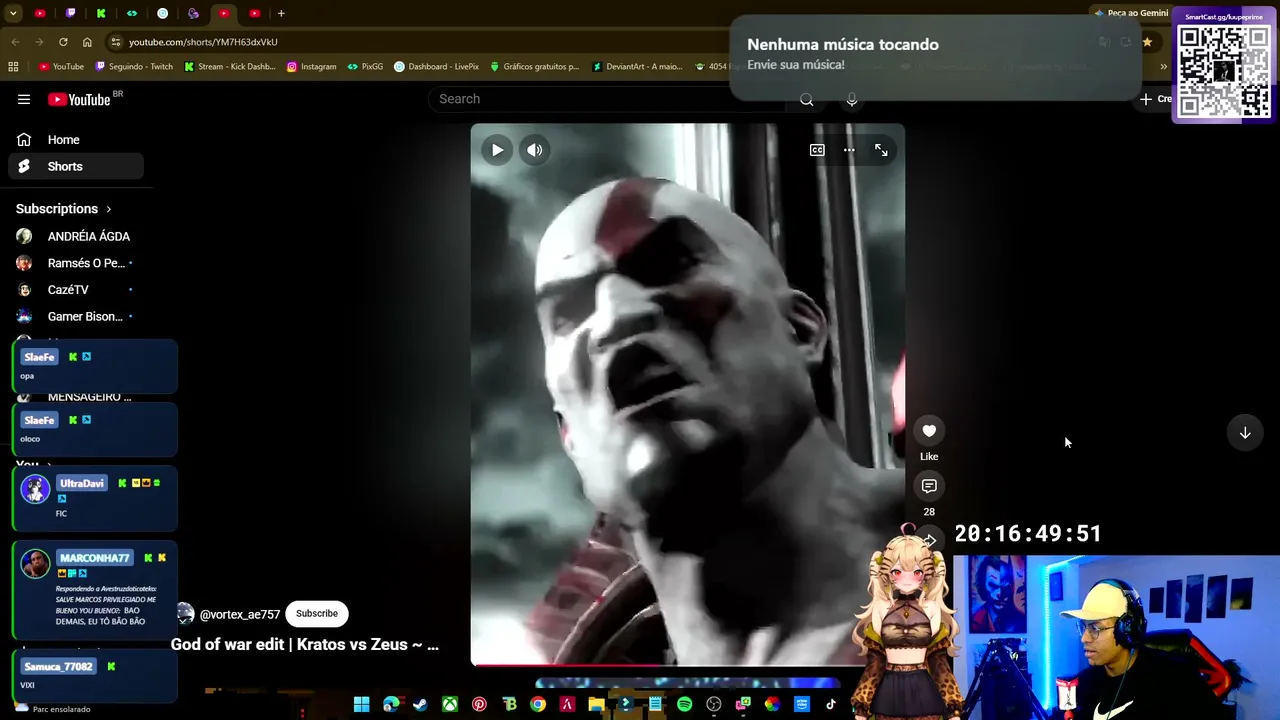This screenshot has height=720, width=1280.
Task: Click the video title 'God of war edit'
Action: 305,644
